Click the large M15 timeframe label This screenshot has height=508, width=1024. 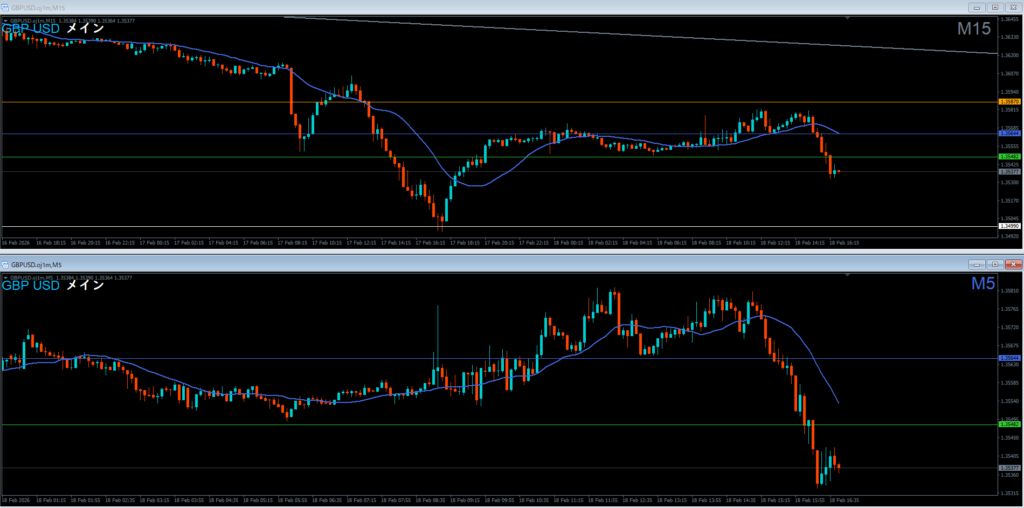pyautogui.click(x=973, y=29)
